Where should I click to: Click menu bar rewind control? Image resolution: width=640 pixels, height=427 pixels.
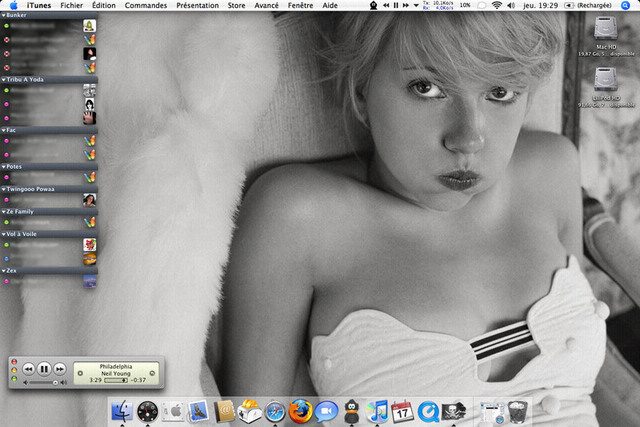tap(386, 5)
